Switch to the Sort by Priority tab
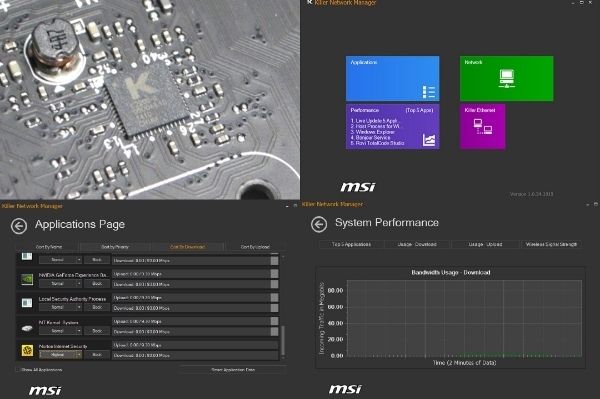This screenshot has width=600, height=399. [x=115, y=247]
